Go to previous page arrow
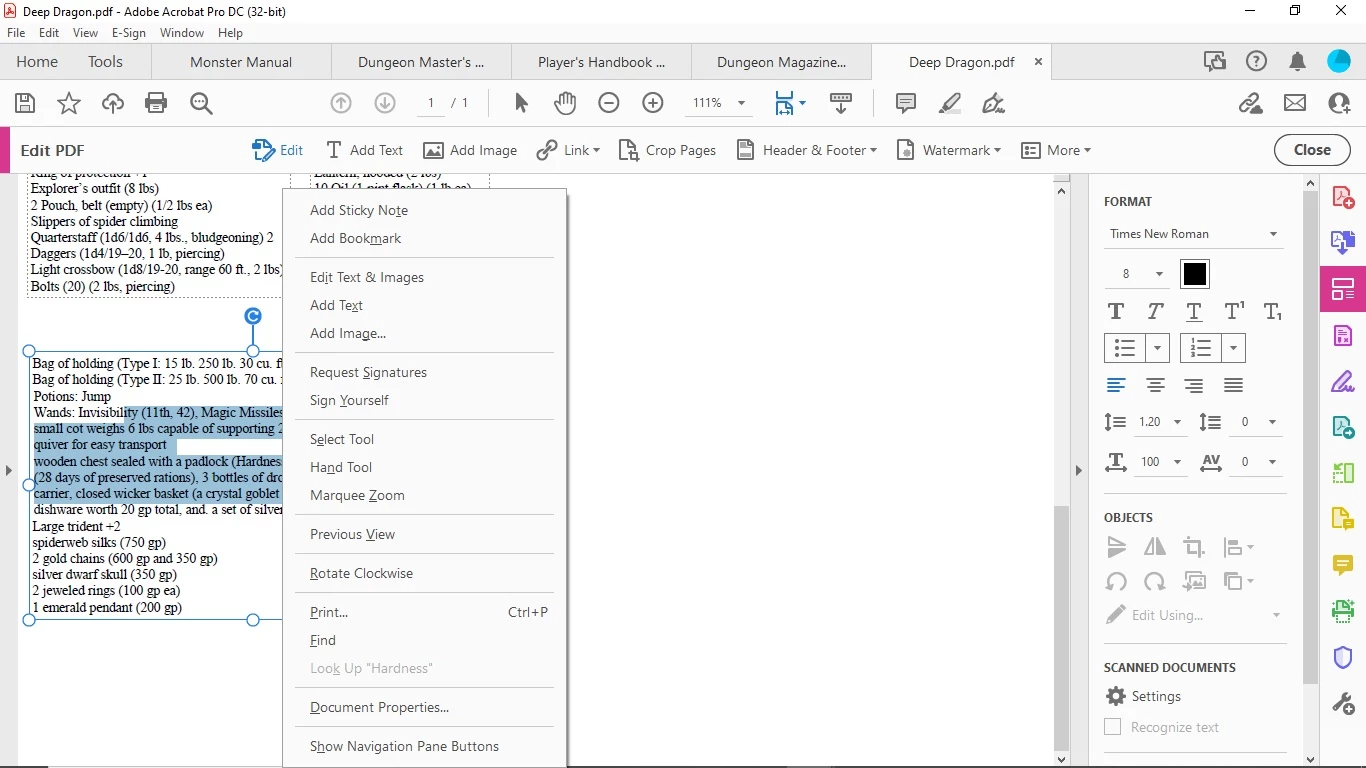This screenshot has height=768, width=1366. [341, 103]
